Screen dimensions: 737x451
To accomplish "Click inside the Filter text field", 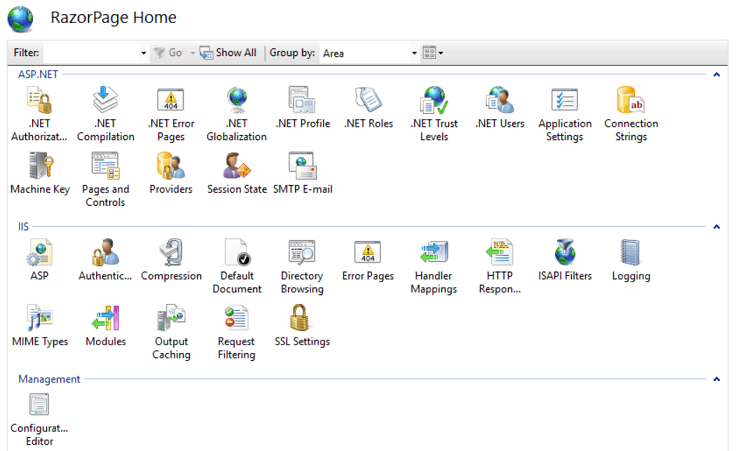I will click(90, 53).
